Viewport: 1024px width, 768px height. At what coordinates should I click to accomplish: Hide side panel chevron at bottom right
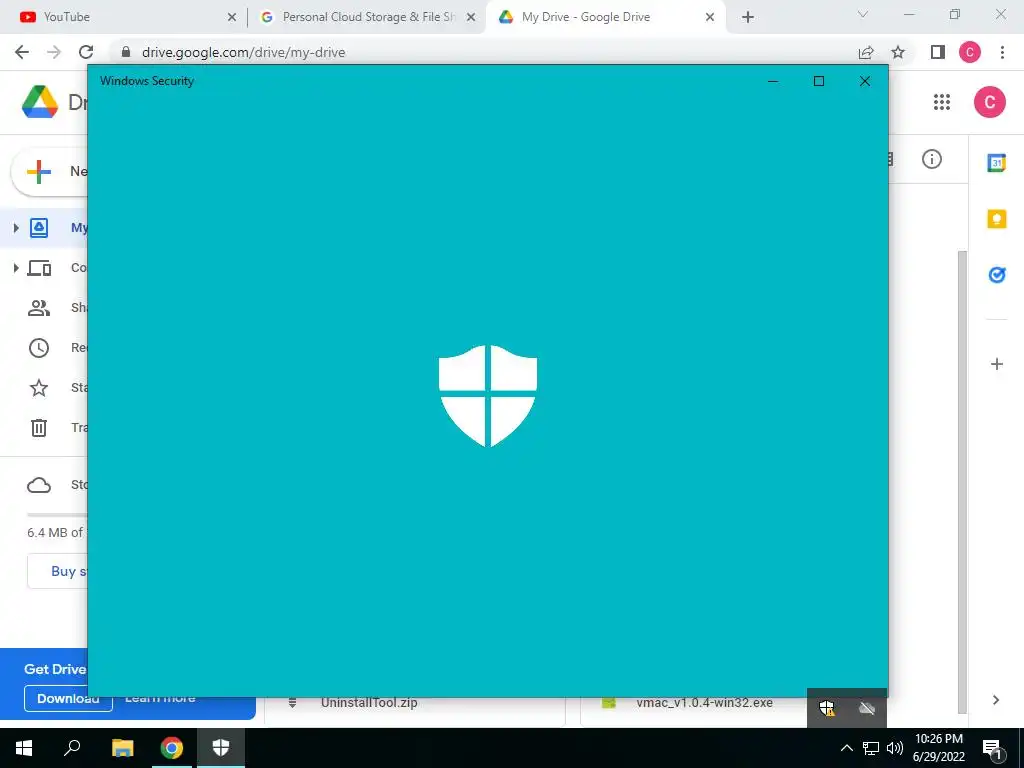click(996, 700)
